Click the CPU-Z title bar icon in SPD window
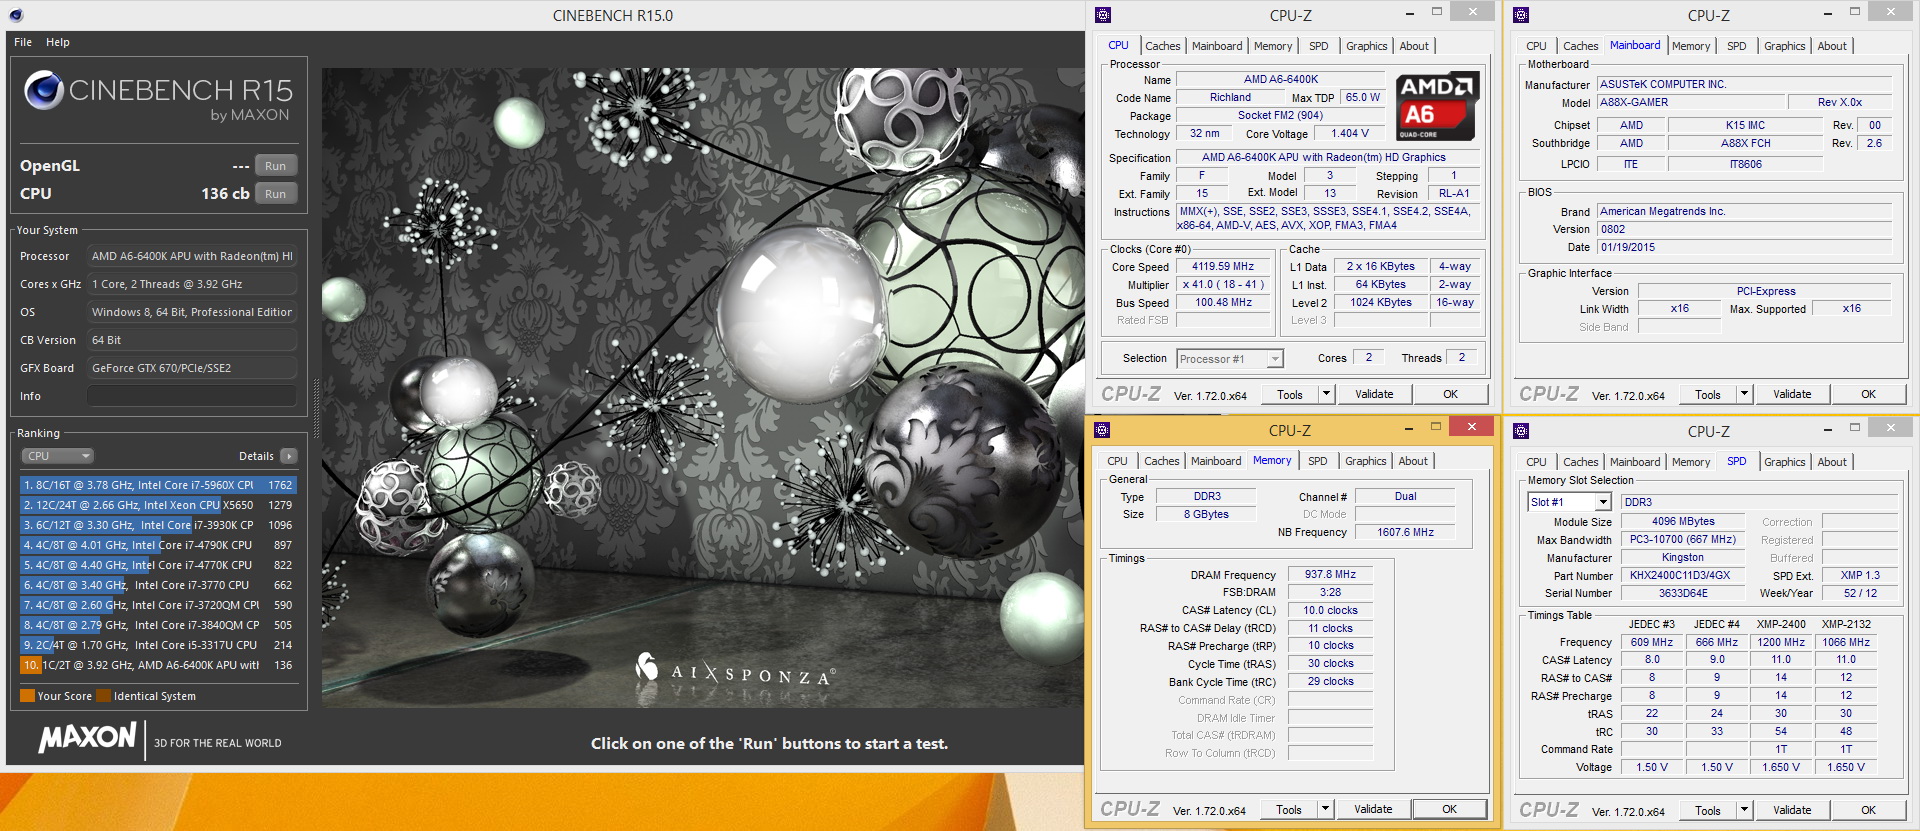This screenshot has width=1920, height=831. pyautogui.click(x=1521, y=431)
